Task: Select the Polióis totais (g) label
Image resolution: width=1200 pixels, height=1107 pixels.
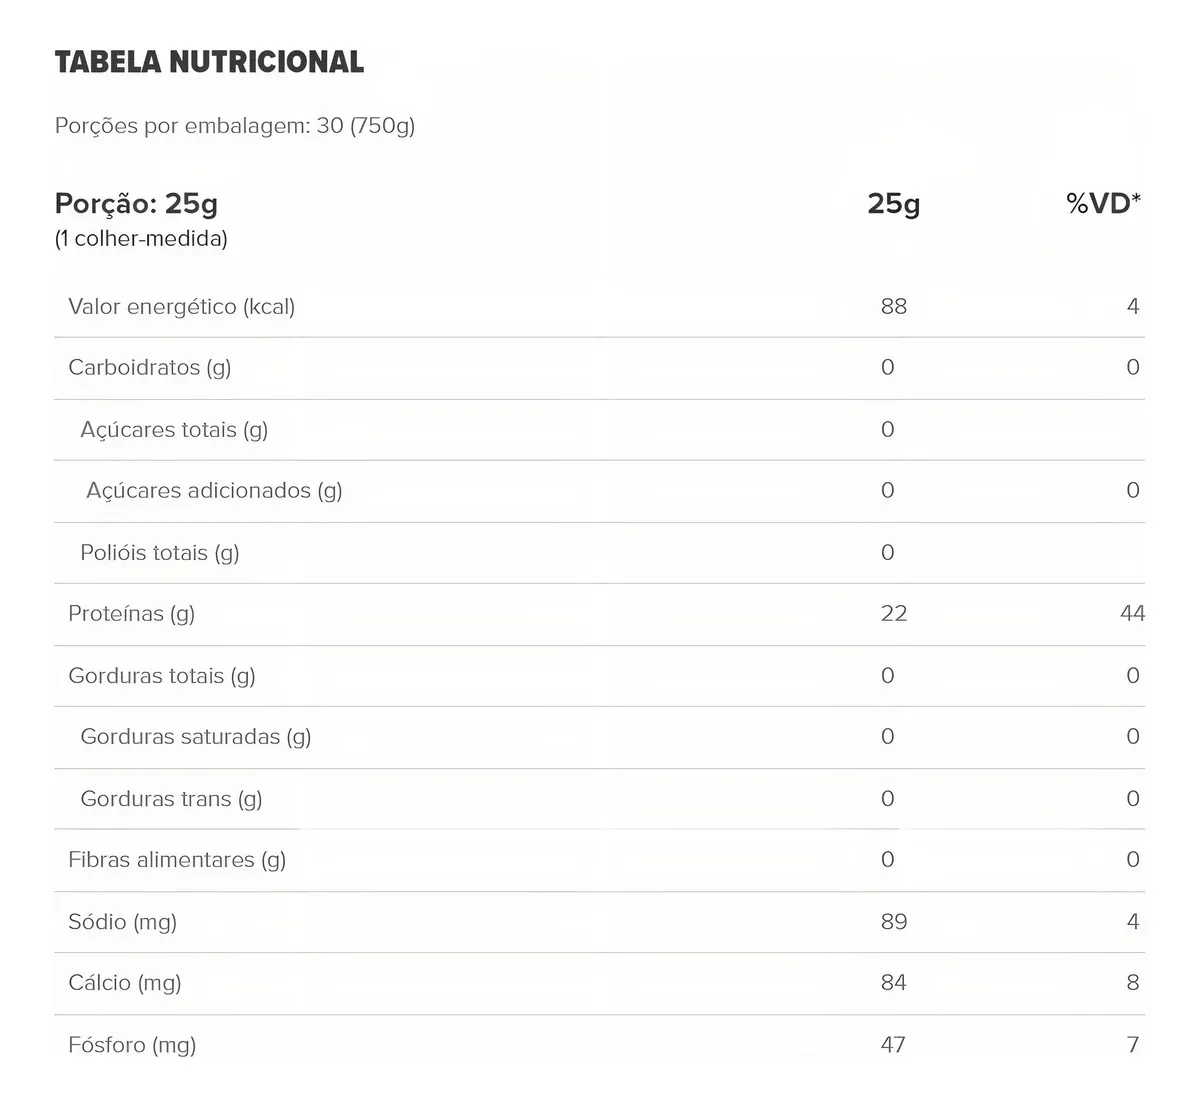Action: point(160,553)
